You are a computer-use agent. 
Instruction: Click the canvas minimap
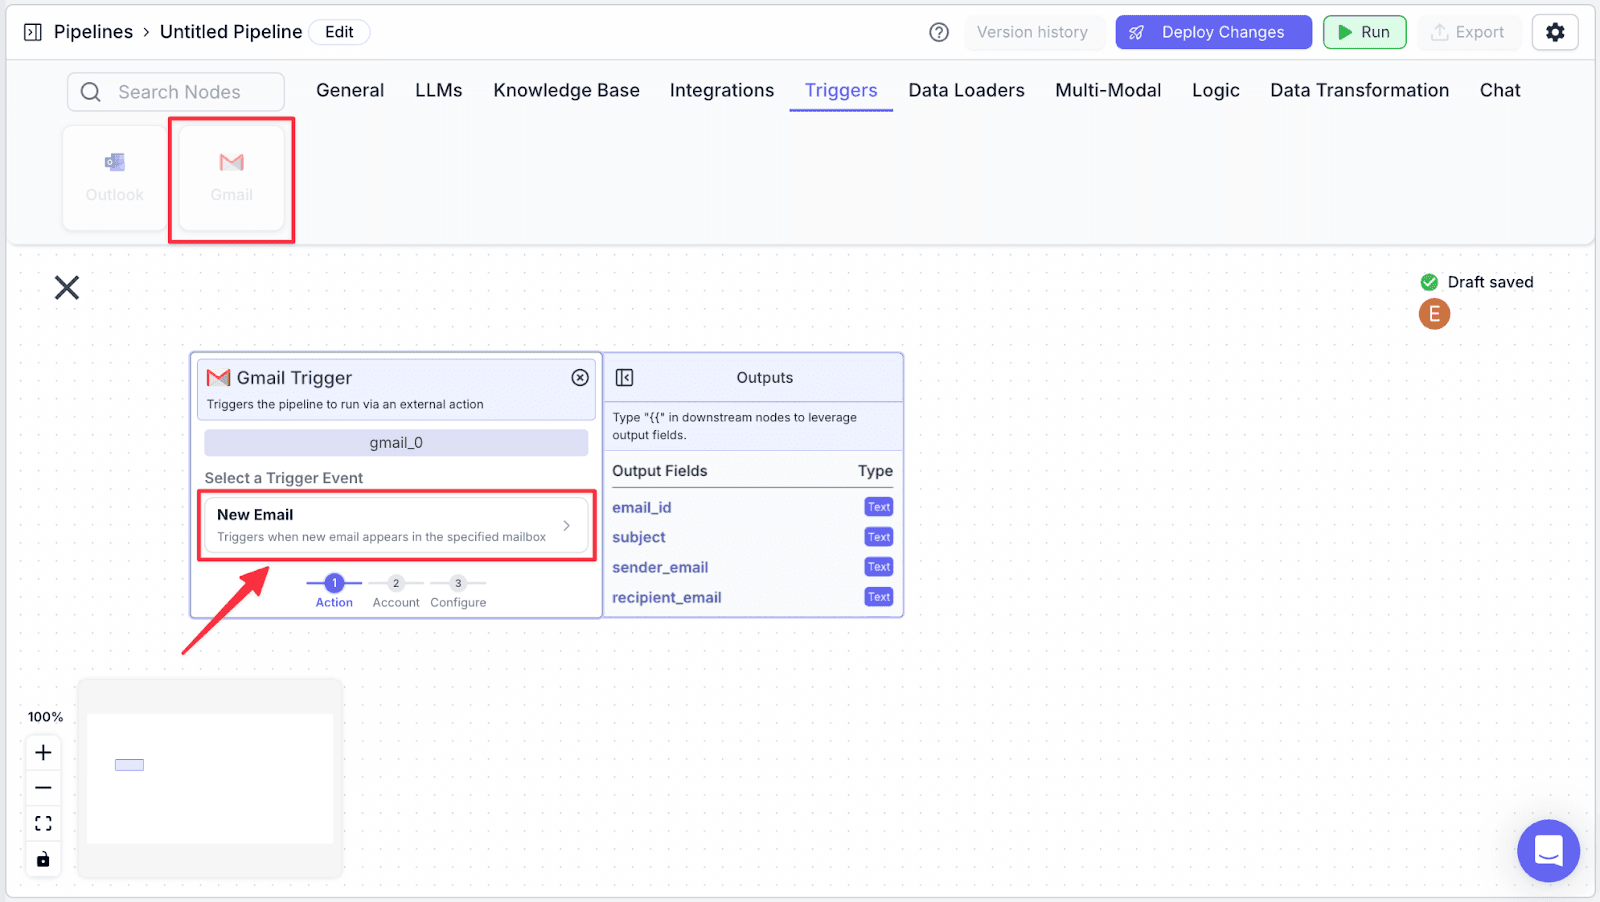point(210,778)
